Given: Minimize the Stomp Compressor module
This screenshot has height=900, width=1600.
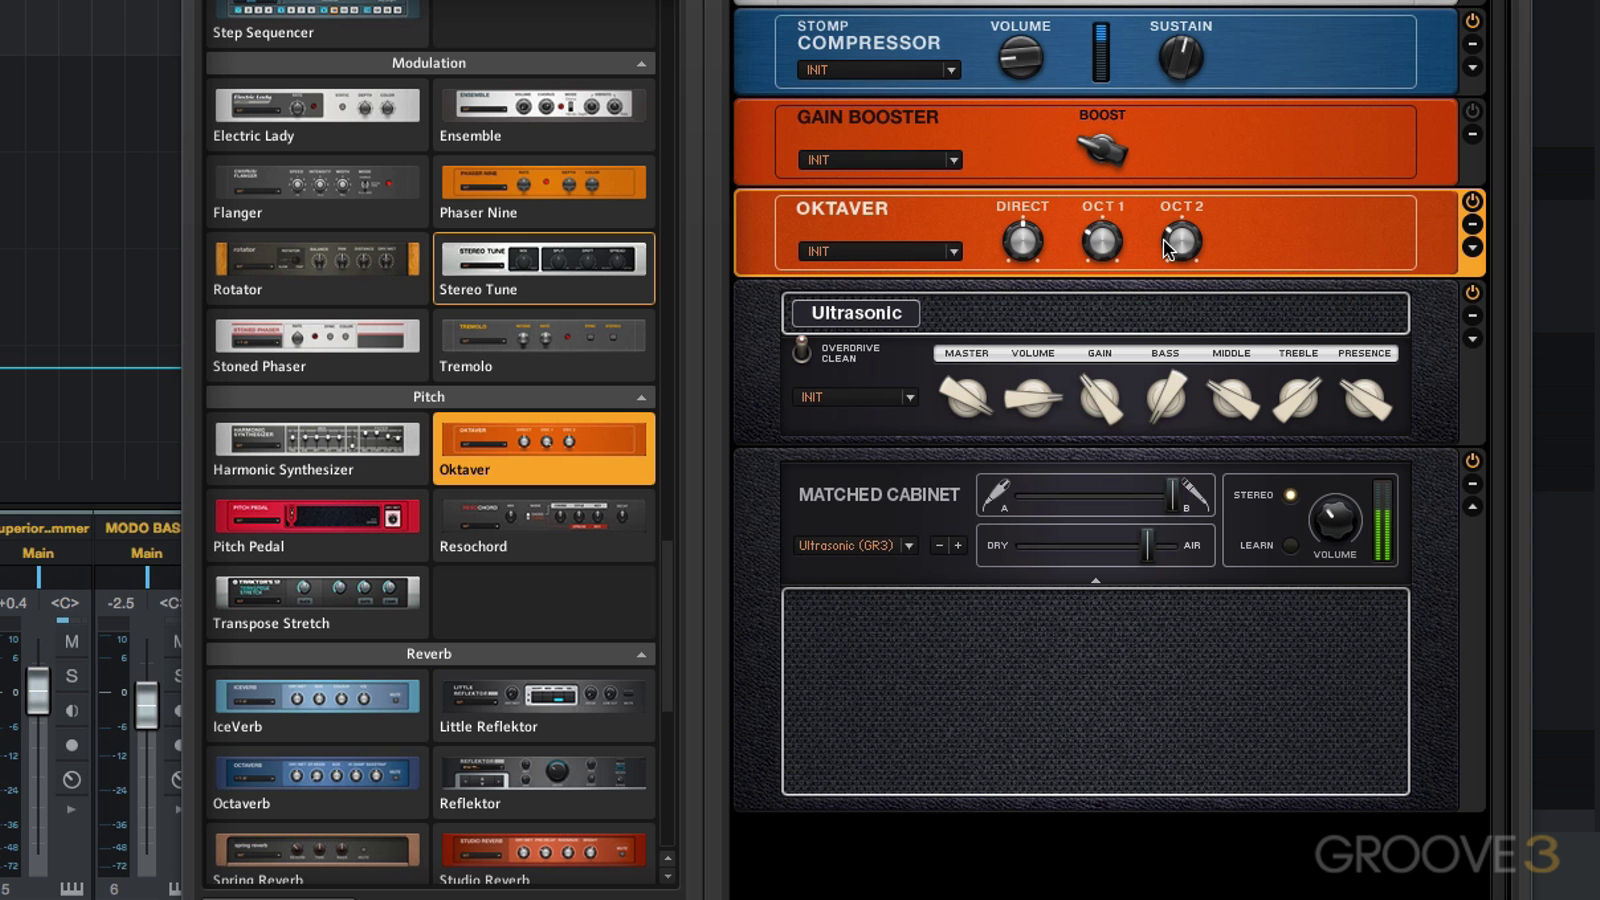Looking at the screenshot, I should tap(1472, 44).
